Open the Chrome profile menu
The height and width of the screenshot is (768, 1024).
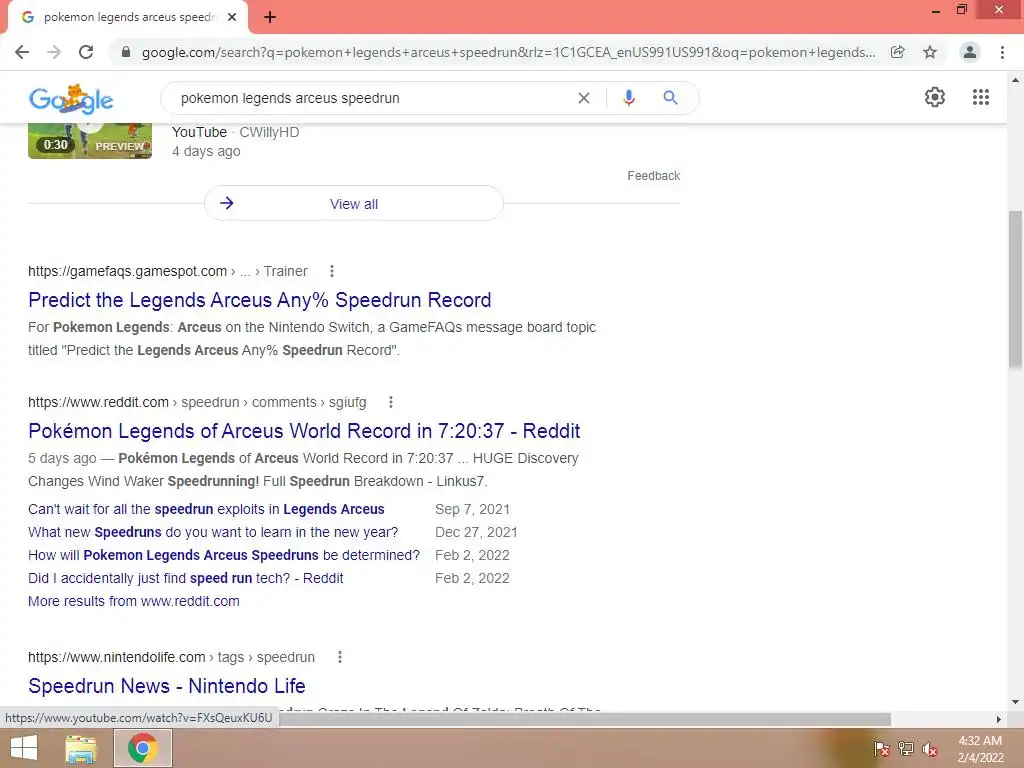coord(970,52)
